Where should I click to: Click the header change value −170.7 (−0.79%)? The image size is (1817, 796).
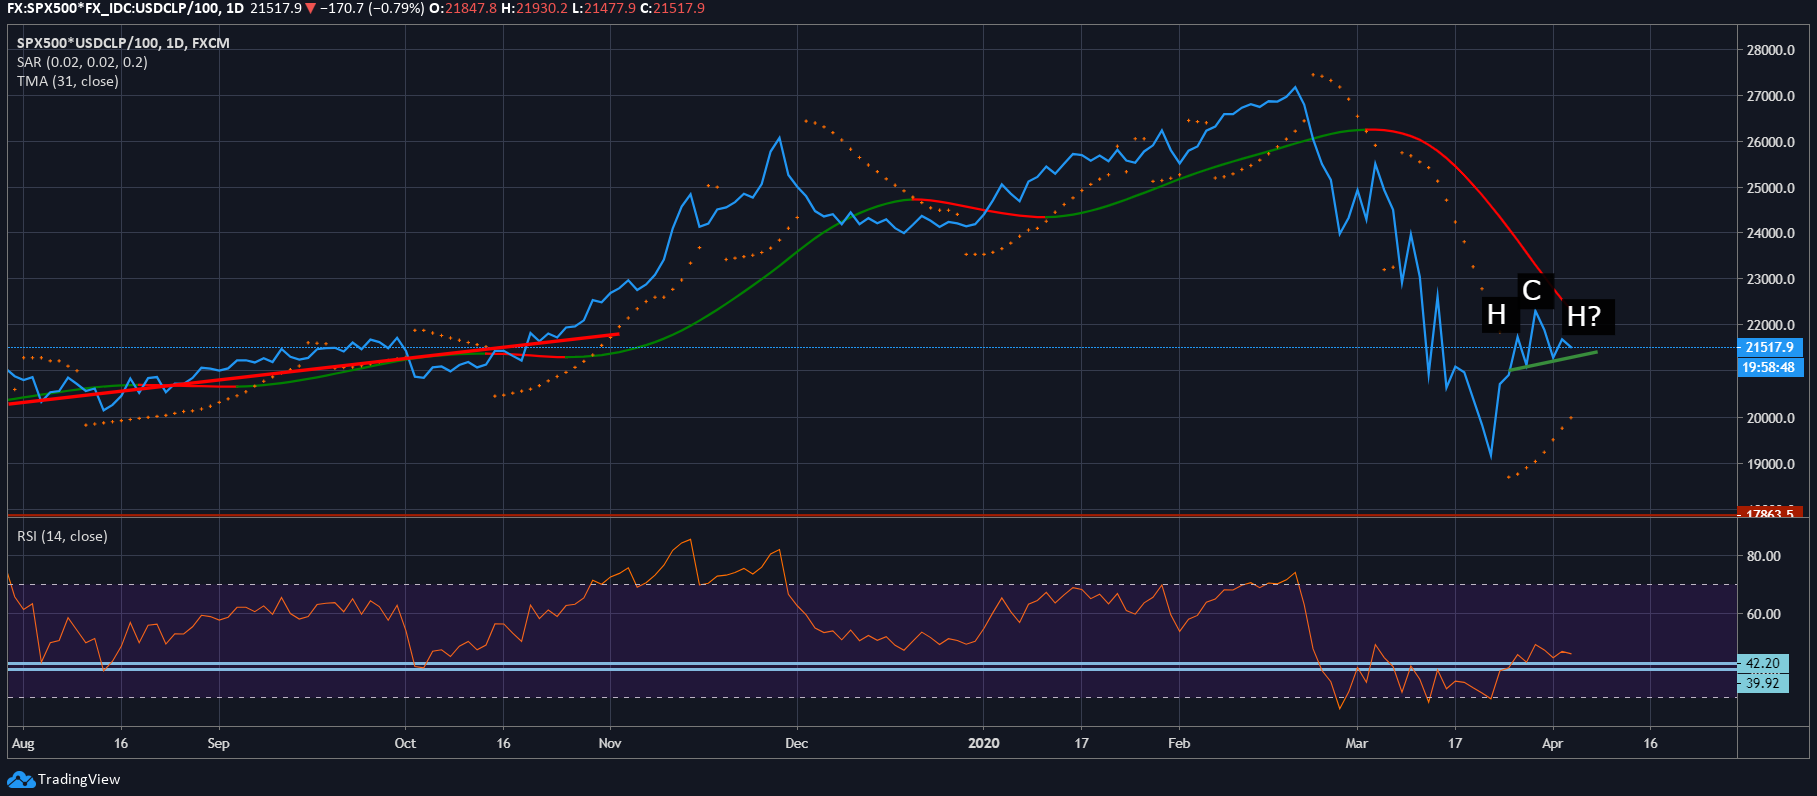tap(371, 8)
